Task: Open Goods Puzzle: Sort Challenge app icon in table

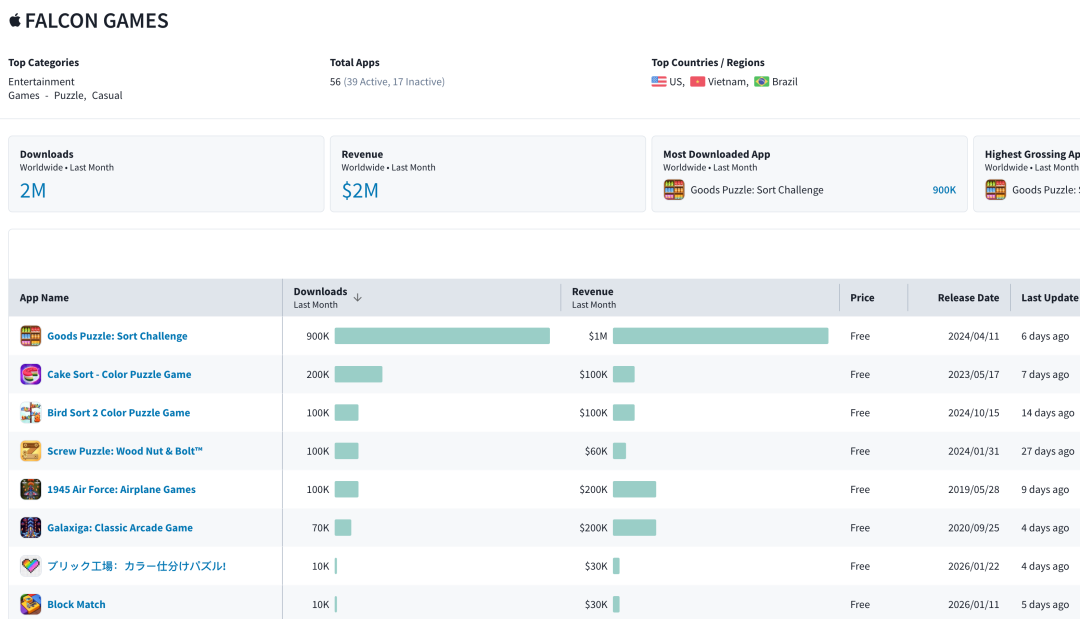Action: pyautogui.click(x=30, y=336)
